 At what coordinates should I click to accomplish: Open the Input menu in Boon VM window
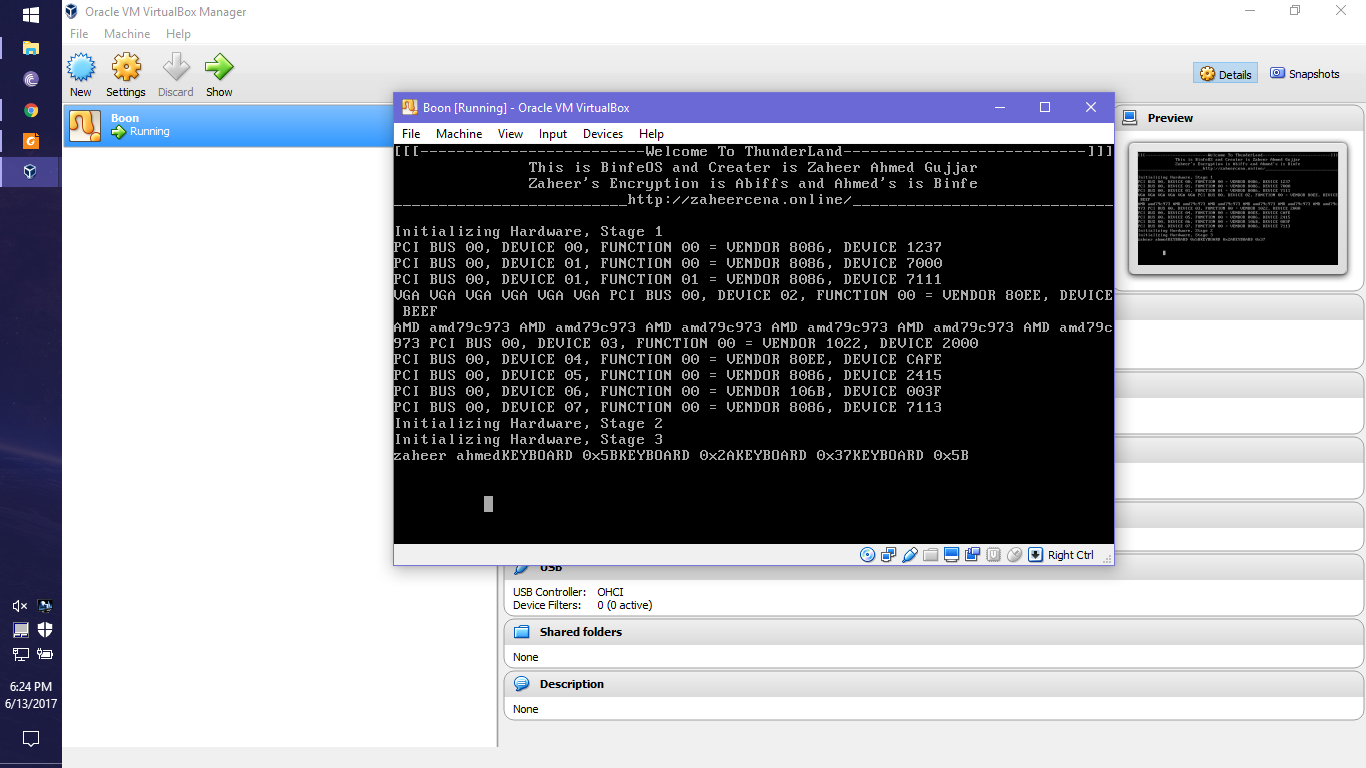pos(553,134)
